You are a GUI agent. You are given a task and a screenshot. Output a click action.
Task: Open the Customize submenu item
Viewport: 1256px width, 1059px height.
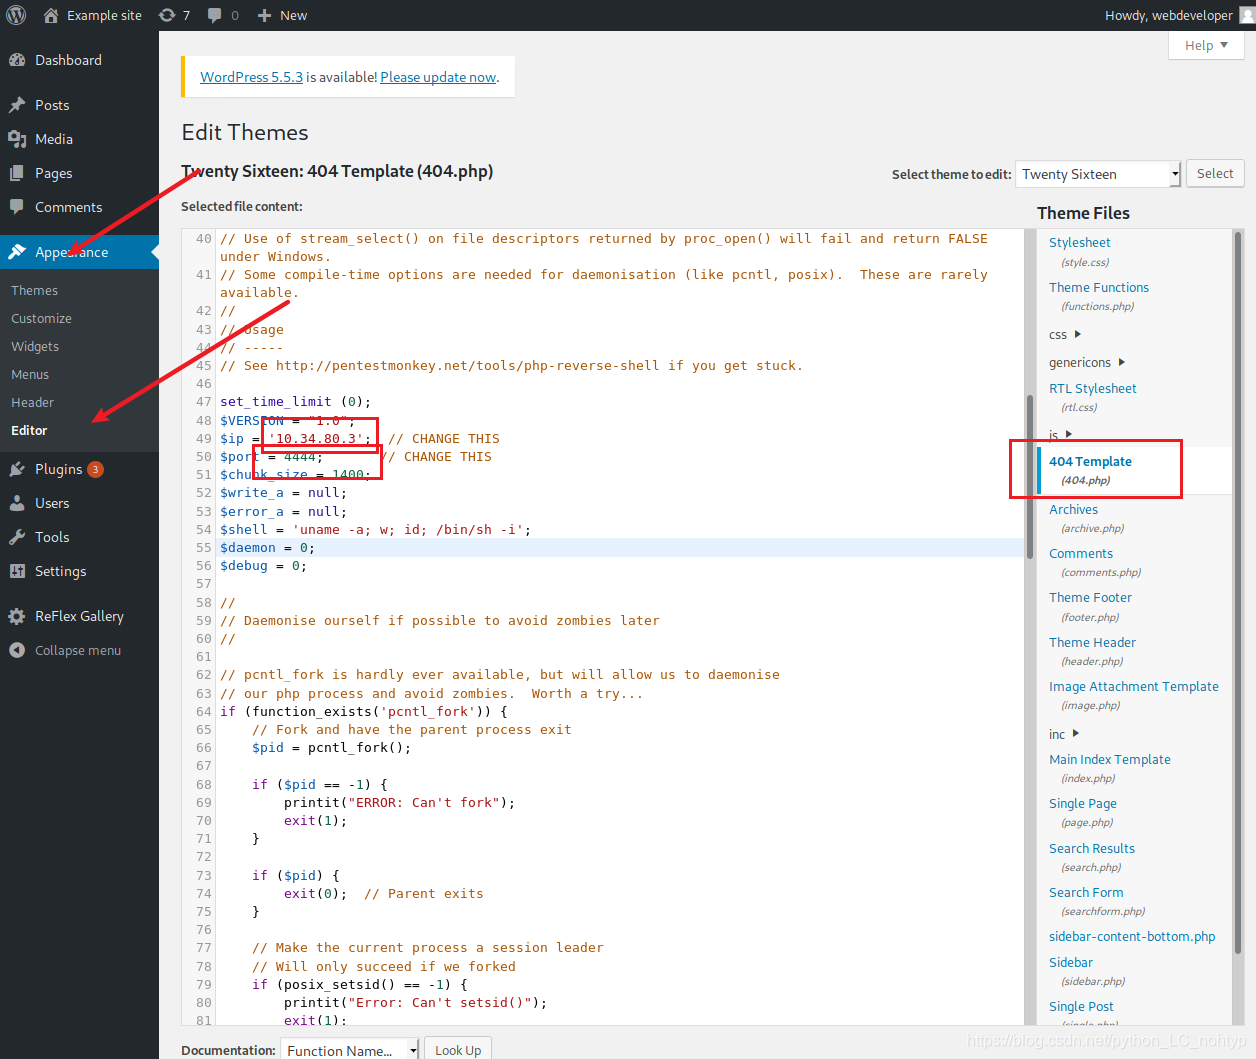pos(41,318)
